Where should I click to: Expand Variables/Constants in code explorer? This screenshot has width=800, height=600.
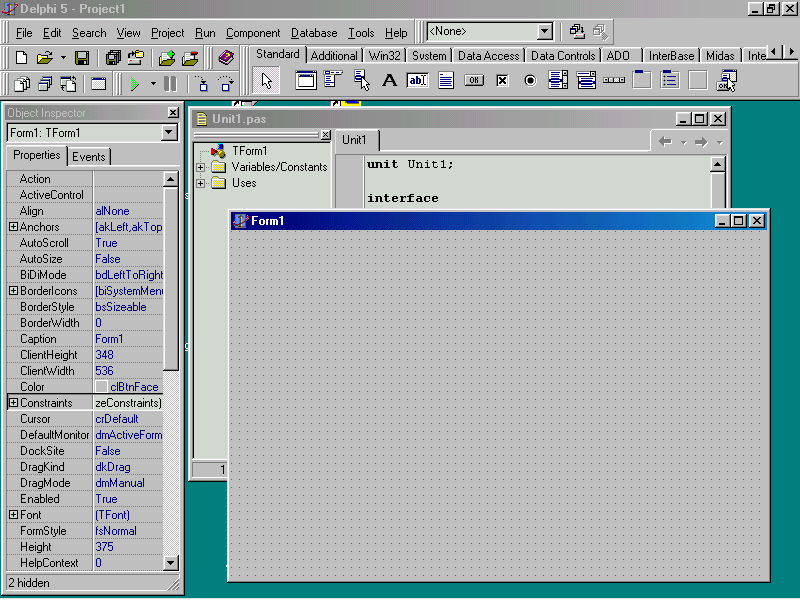pyautogui.click(x=201, y=167)
